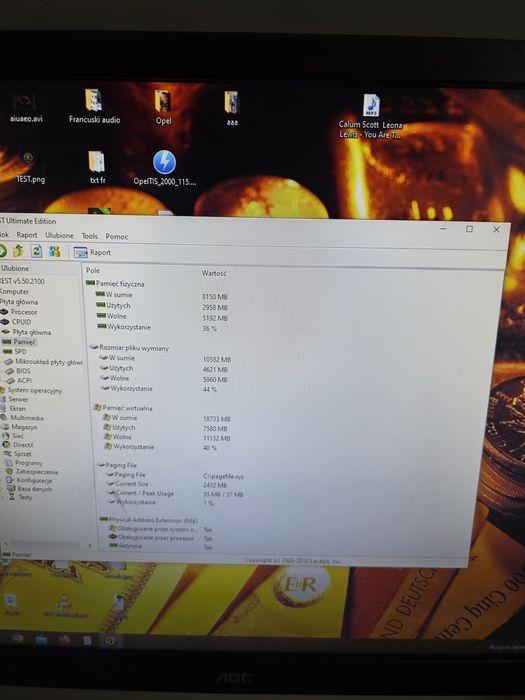Open the Raport toolbar button
Viewport: 525px width, 700px height.
click(92, 252)
